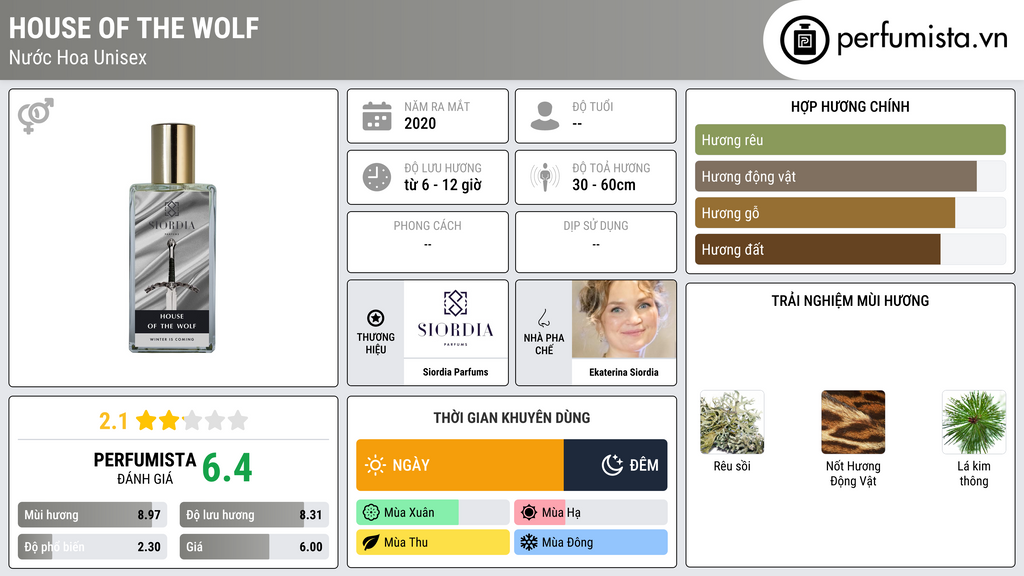Click the orange Ngày daytime bar
1024x576 pixels.
tap(460, 465)
